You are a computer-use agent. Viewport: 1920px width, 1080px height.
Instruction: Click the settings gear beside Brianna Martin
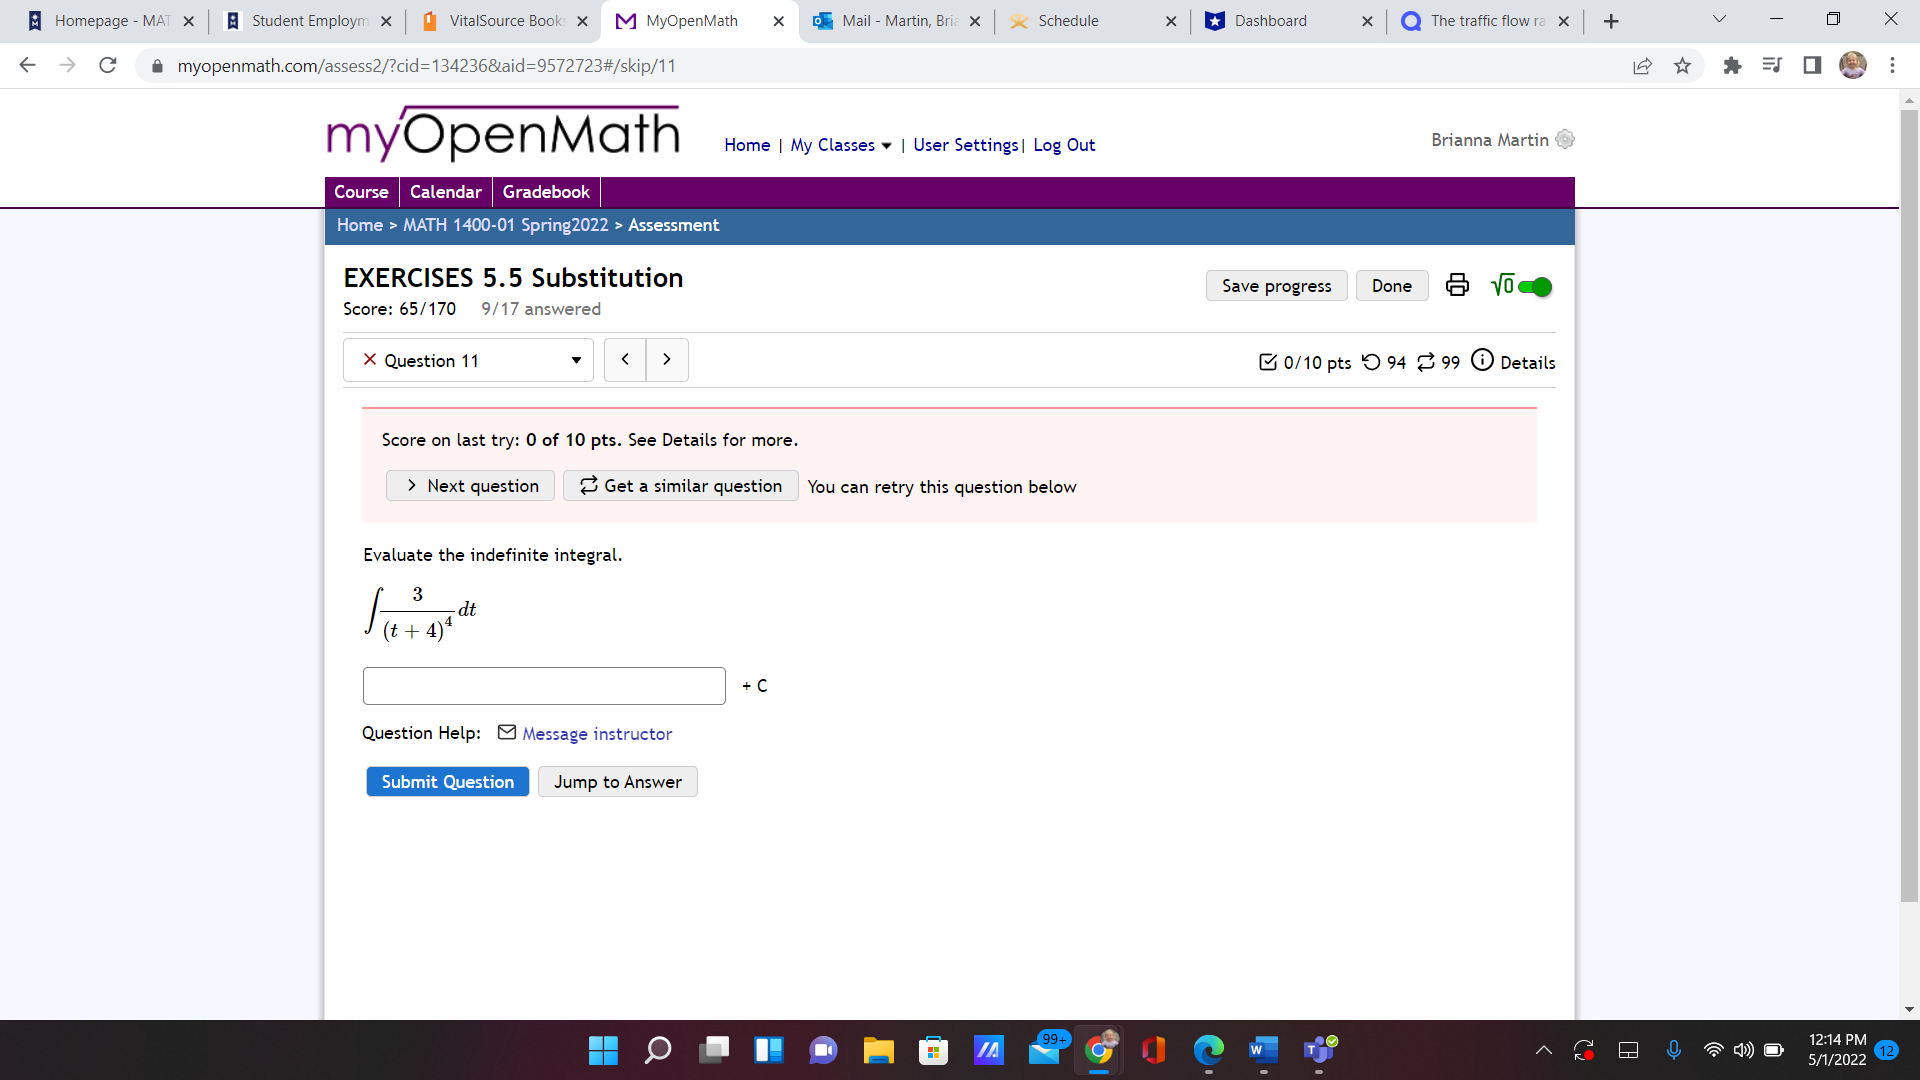click(1565, 140)
